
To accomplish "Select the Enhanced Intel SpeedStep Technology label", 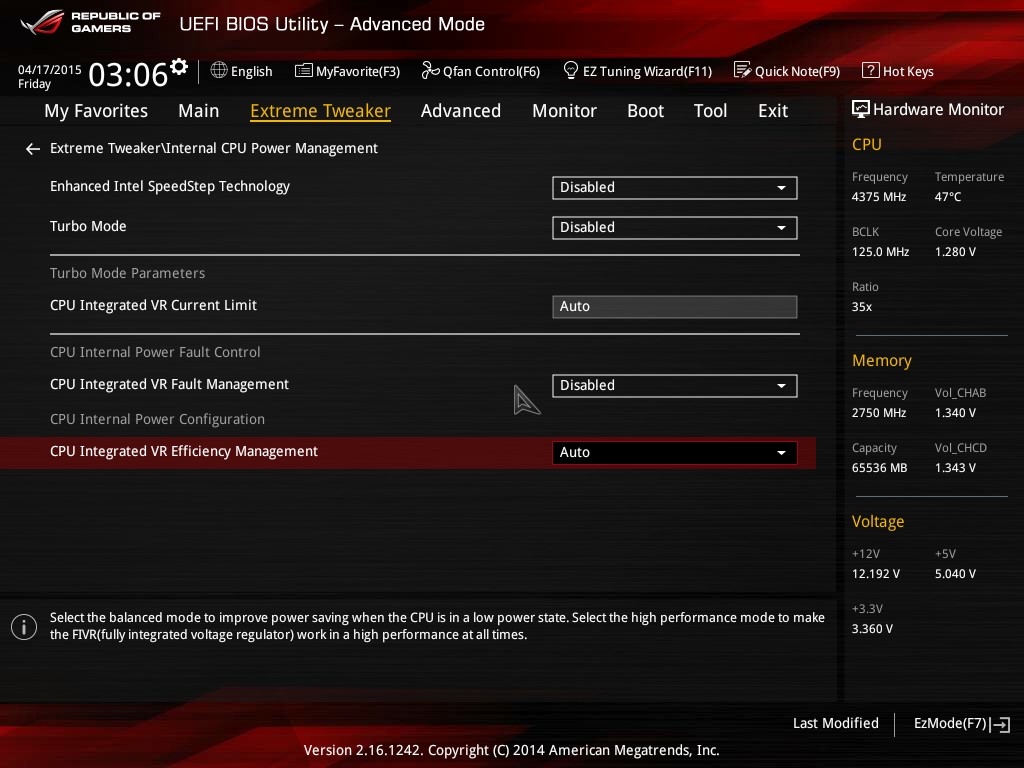I will coord(170,187).
